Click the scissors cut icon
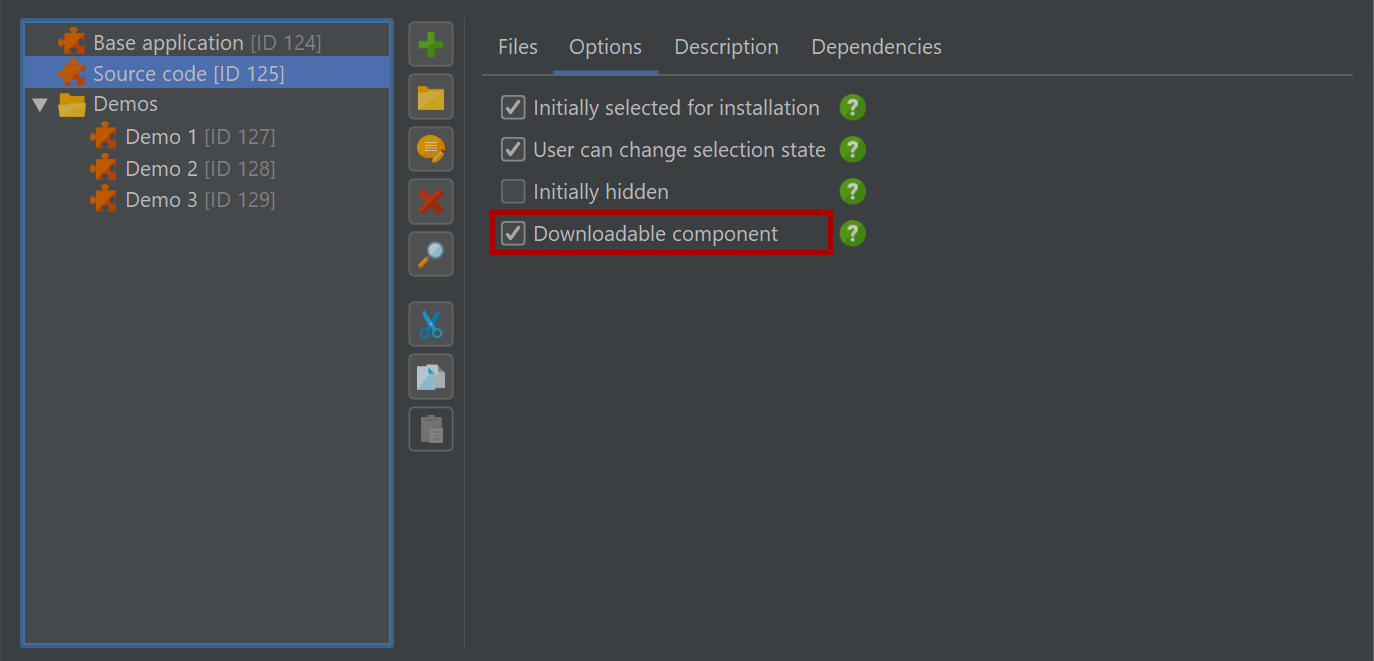 coord(431,324)
